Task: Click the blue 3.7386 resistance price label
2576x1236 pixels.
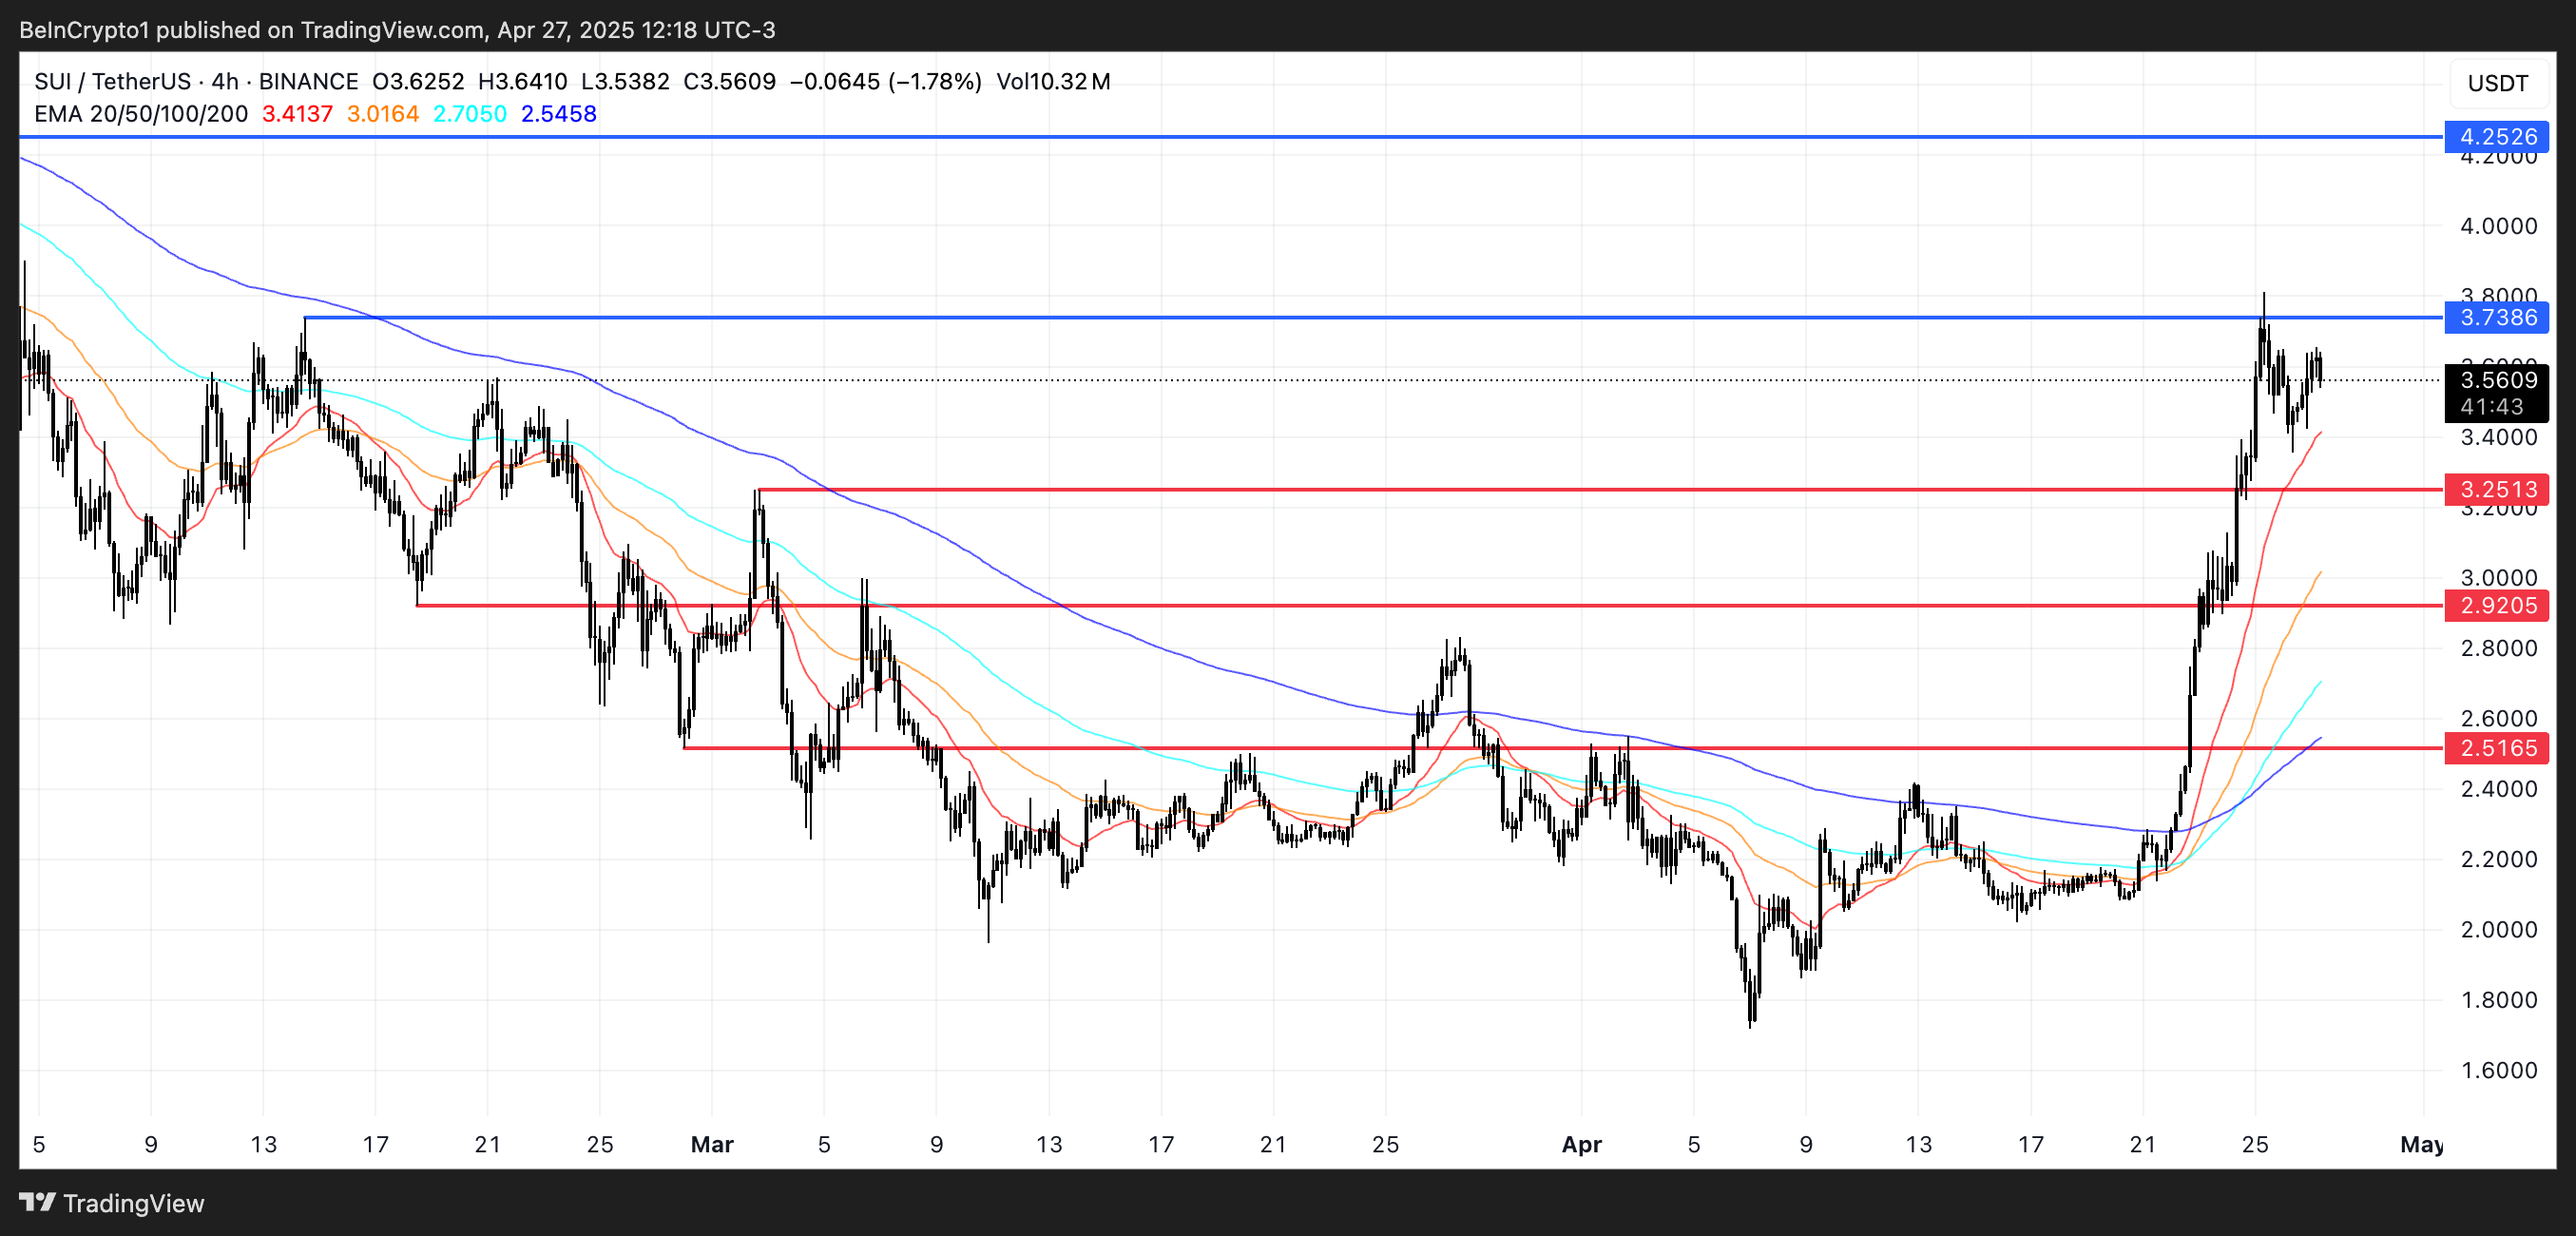Action: 2497,317
